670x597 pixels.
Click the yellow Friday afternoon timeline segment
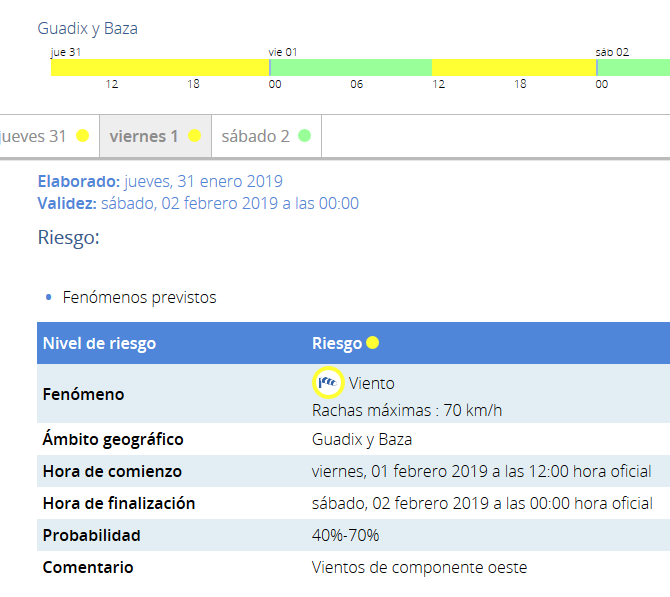(513, 68)
